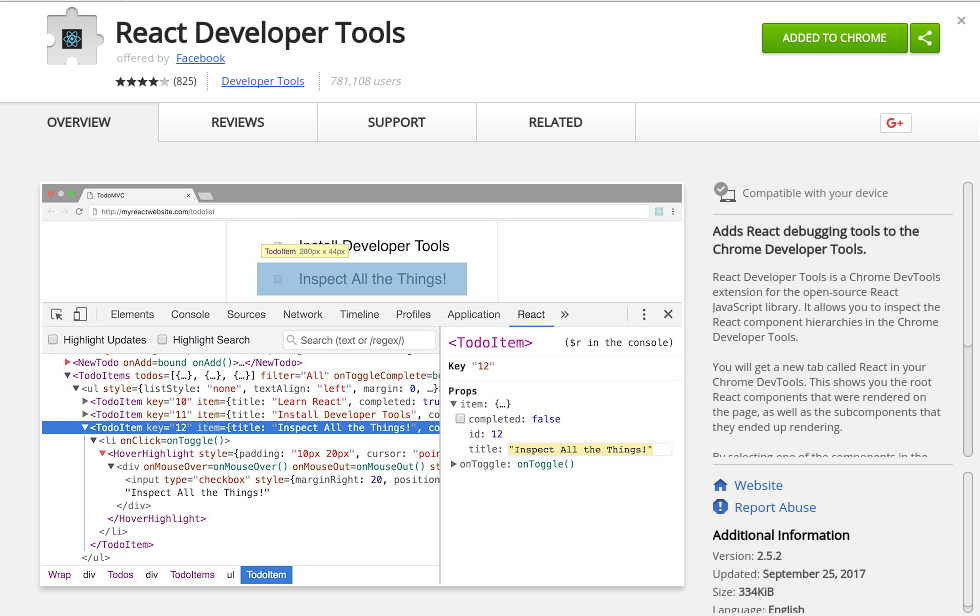Switch to the RELATED tab
Screen dimensions: 980x616
[x=556, y=122]
